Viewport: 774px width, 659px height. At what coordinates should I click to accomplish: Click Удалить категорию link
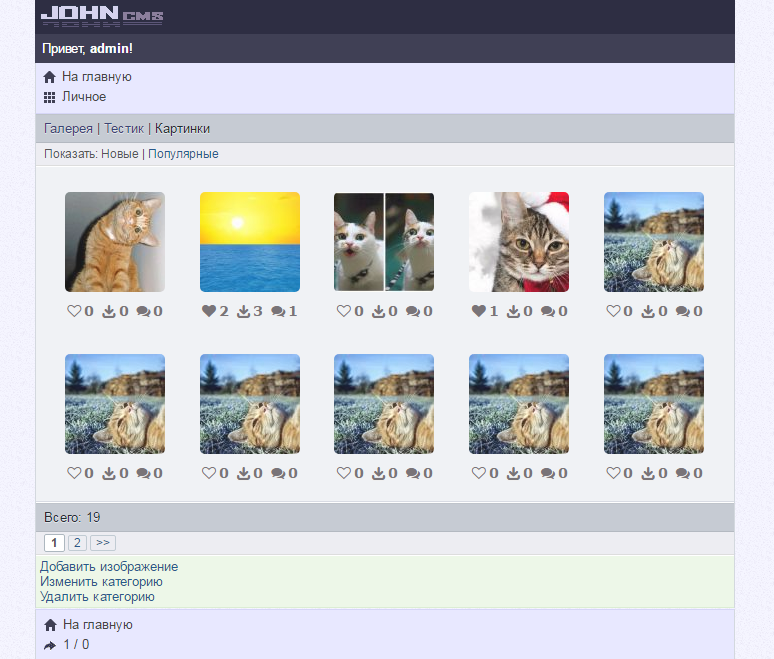(97, 597)
